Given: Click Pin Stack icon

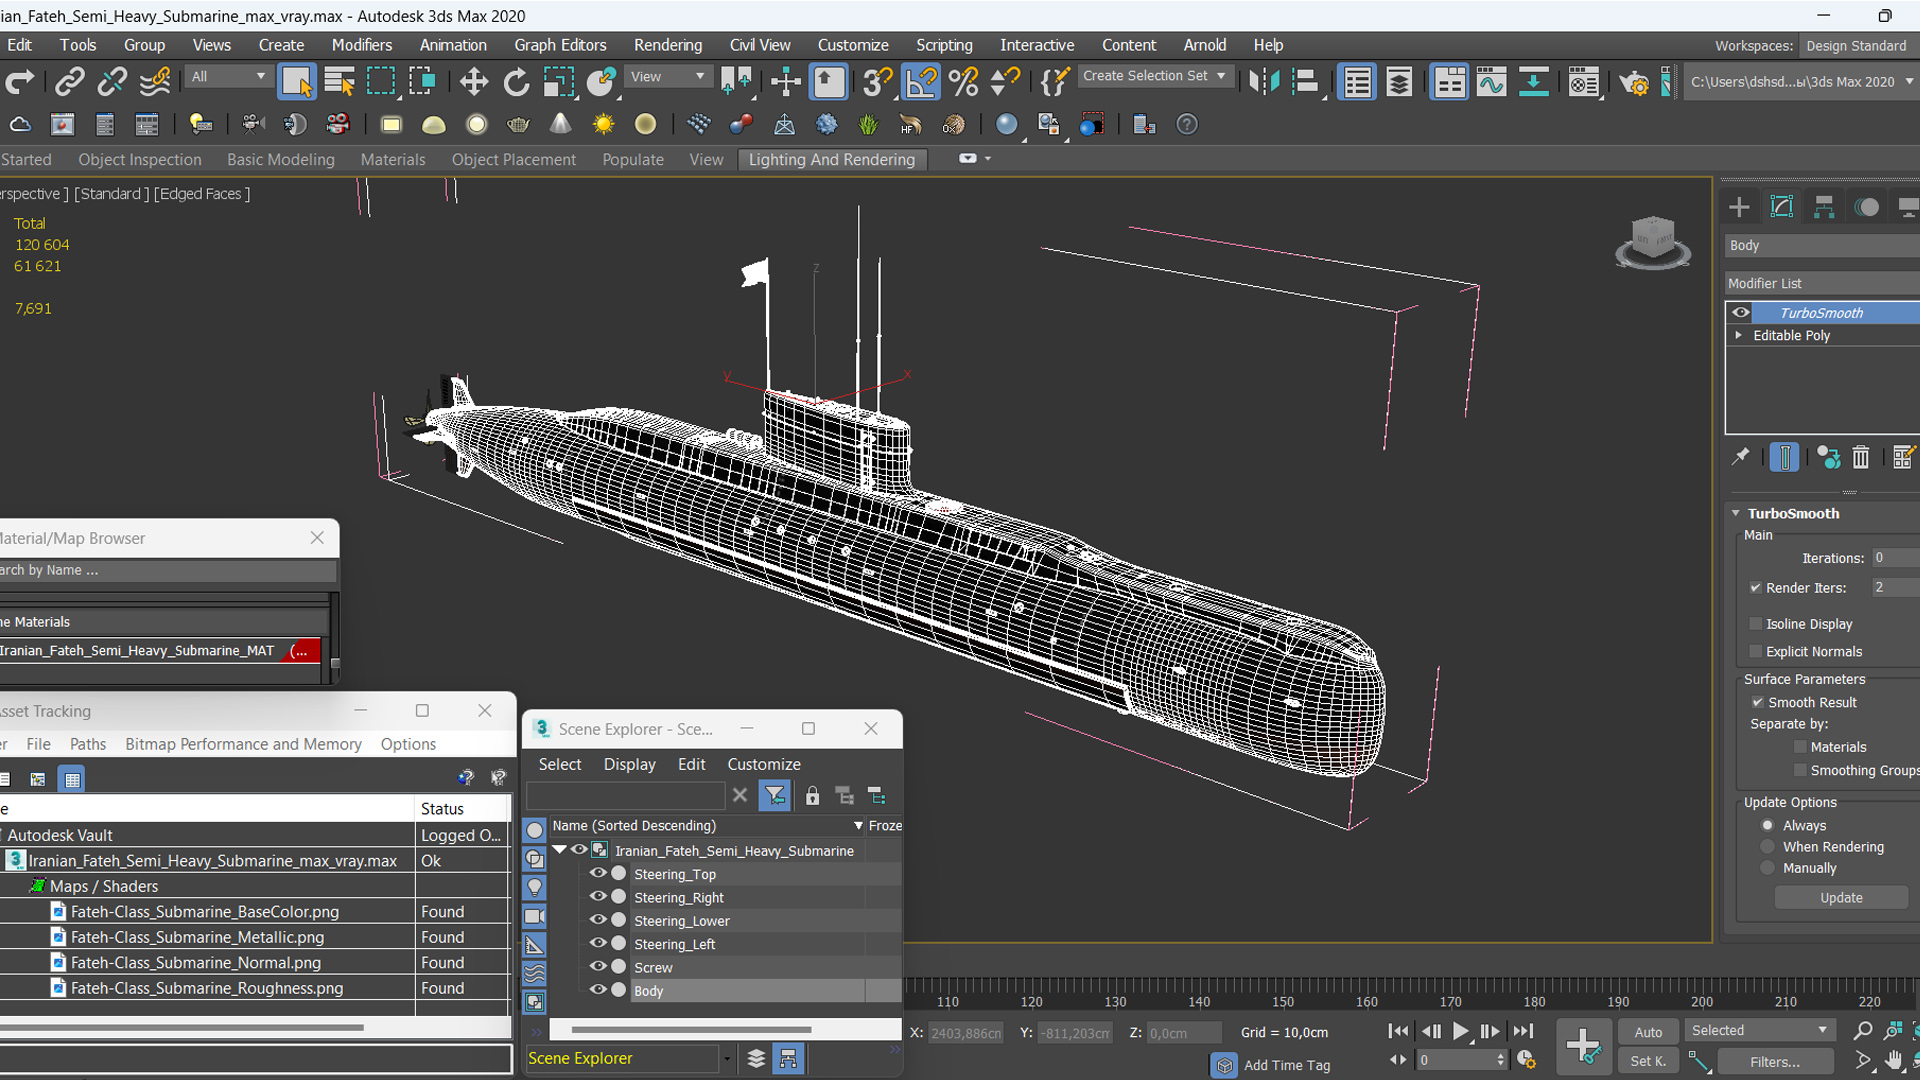Looking at the screenshot, I should point(1741,457).
